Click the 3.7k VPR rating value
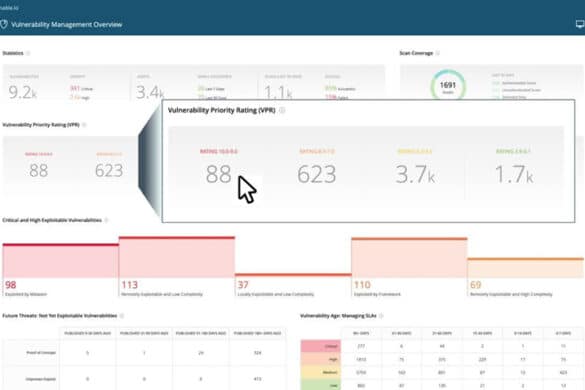The width and height of the screenshot is (585, 390). (415, 174)
